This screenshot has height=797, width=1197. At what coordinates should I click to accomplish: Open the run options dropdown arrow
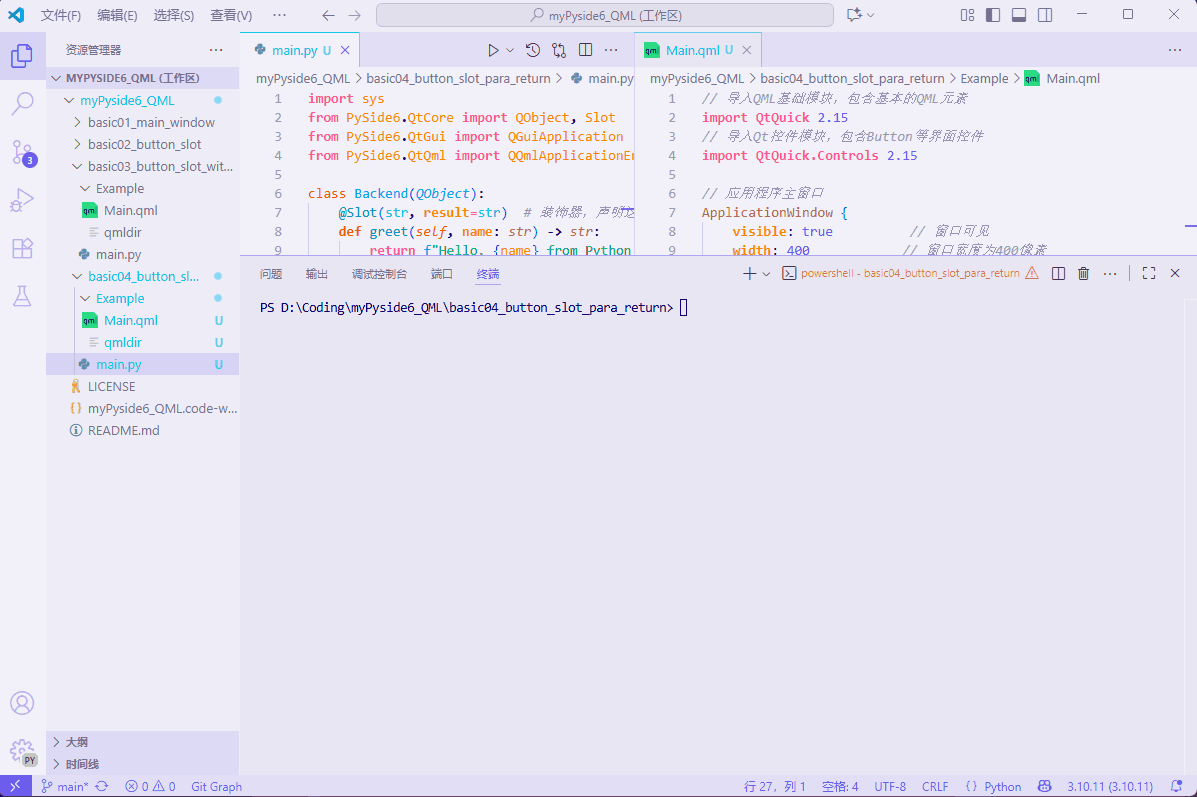[x=510, y=50]
